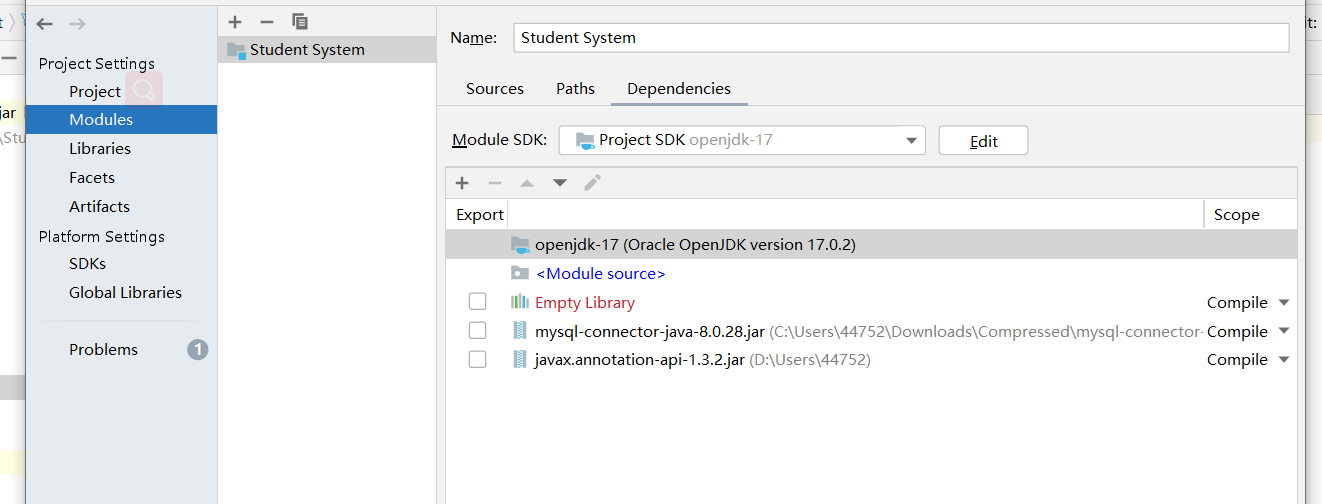
Task: Remove the selected module with the minus icon
Action: [x=266, y=21]
